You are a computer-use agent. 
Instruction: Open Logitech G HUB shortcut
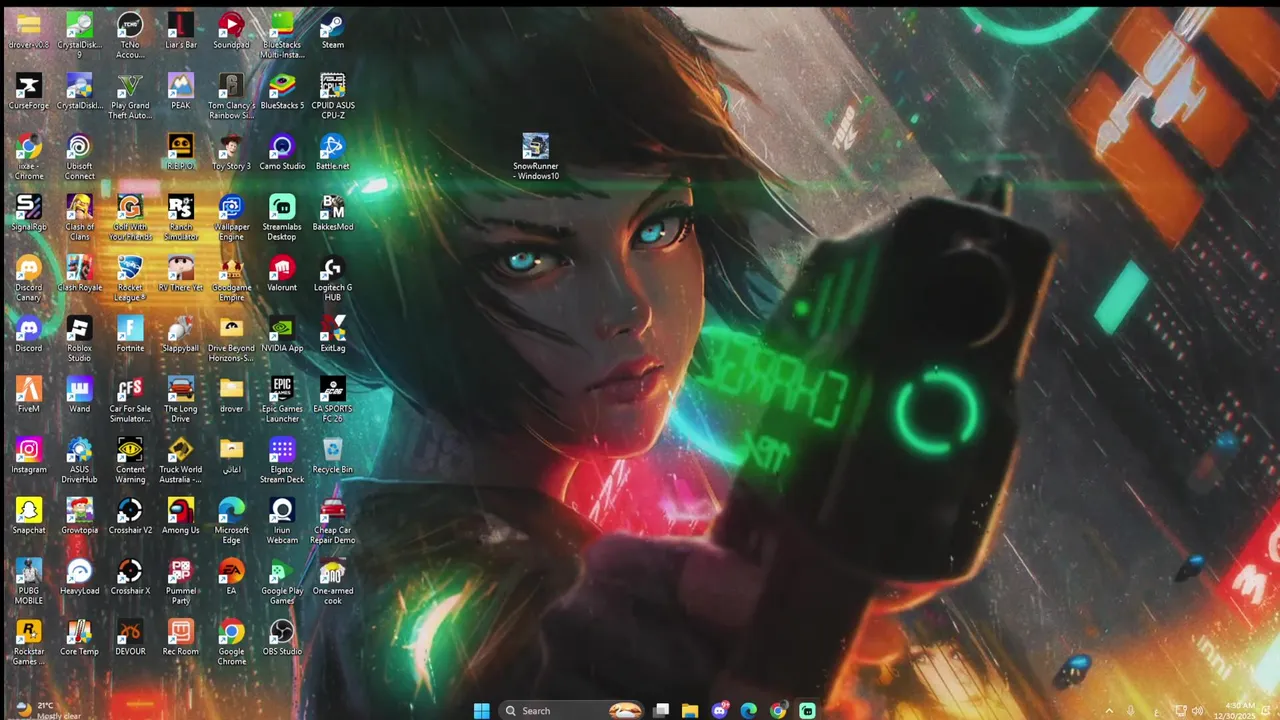coord(332,279)
